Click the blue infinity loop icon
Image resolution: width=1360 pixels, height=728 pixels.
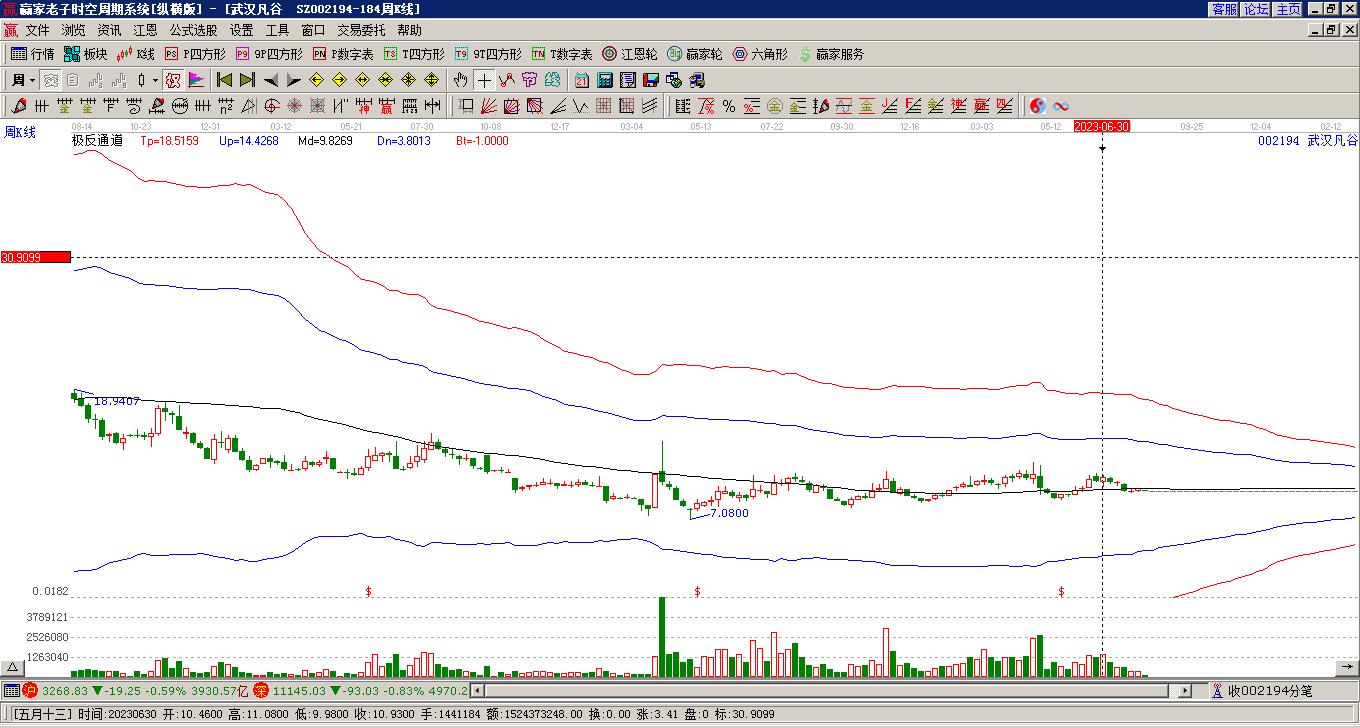click(x=1061, y=106)
